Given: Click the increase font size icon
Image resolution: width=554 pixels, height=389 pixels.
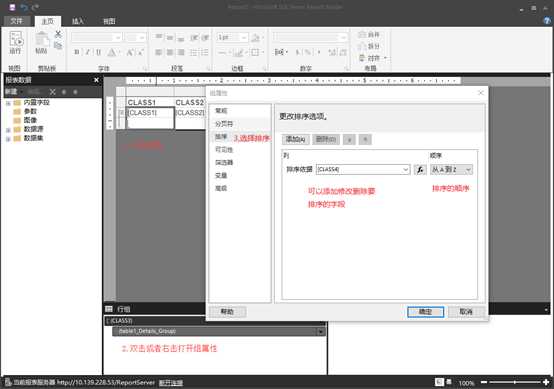Looking at the screenshot, I should [129, 53].
